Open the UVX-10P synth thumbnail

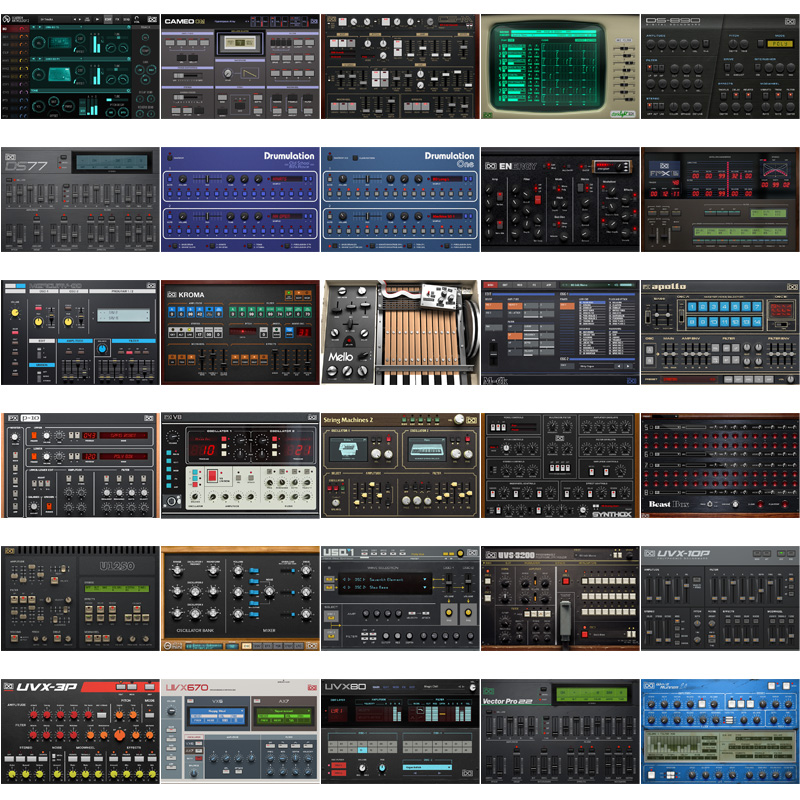click(720, 598)
